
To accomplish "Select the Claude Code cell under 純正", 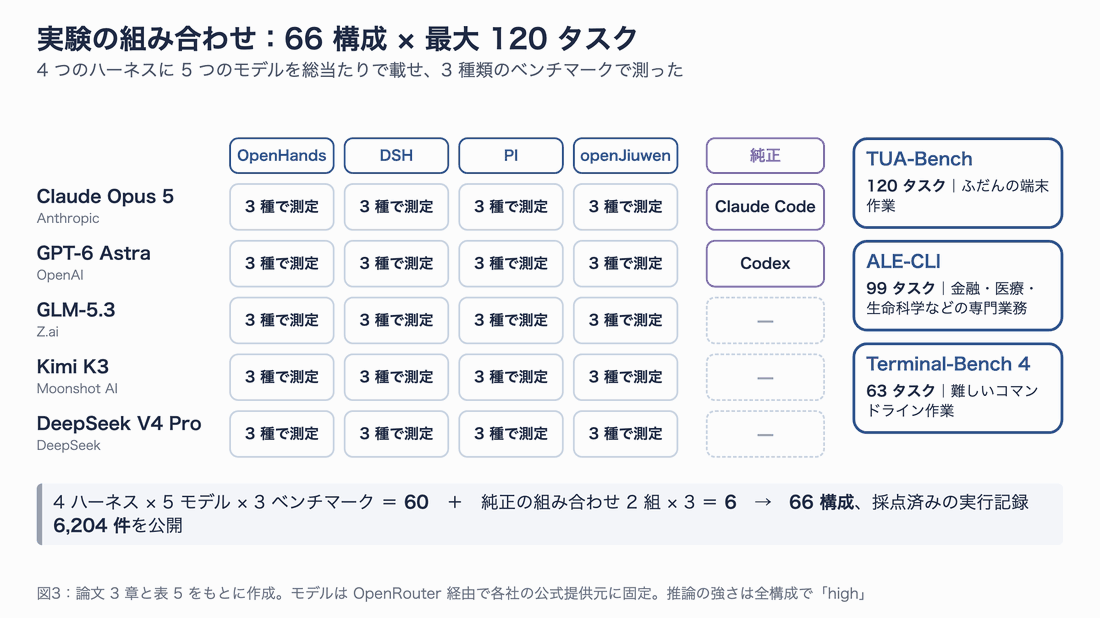I will 765,207.
